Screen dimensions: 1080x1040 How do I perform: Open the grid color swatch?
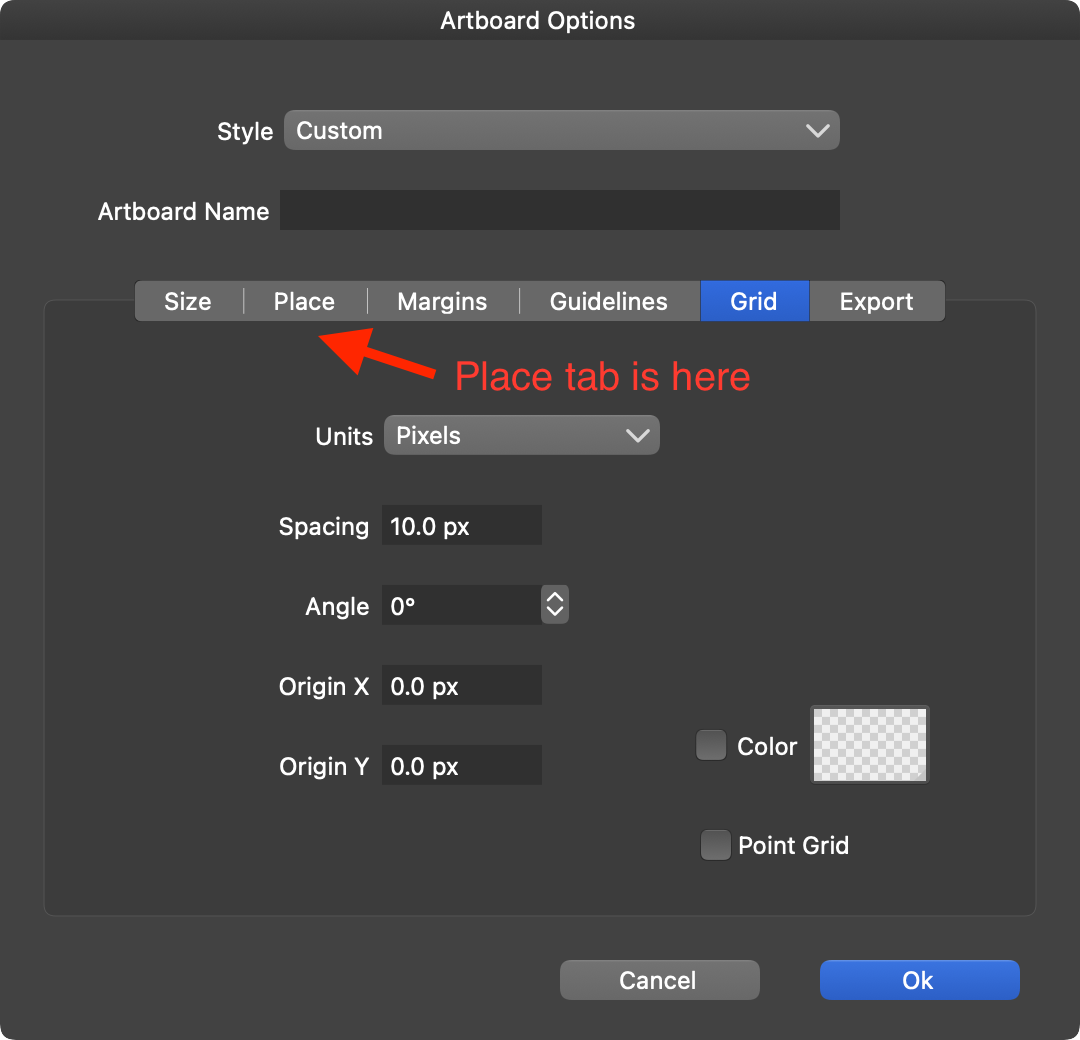click(x=869, y=745)
